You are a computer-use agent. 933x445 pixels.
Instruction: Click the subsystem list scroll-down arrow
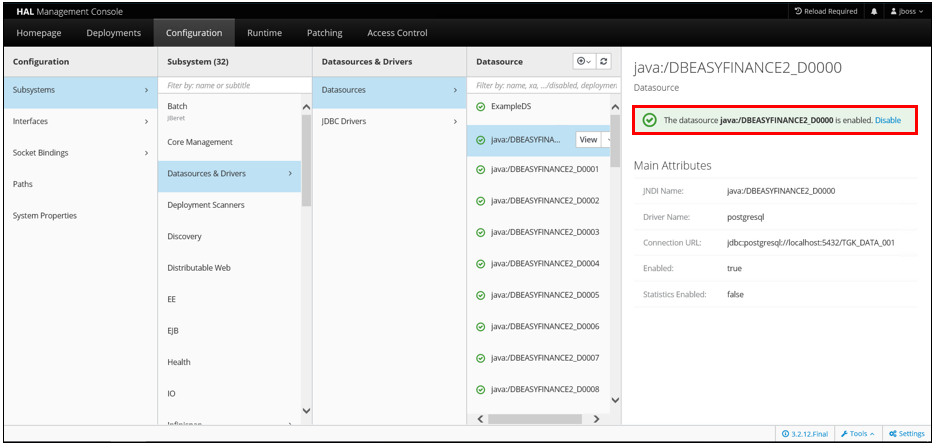(x=306, y=410)
